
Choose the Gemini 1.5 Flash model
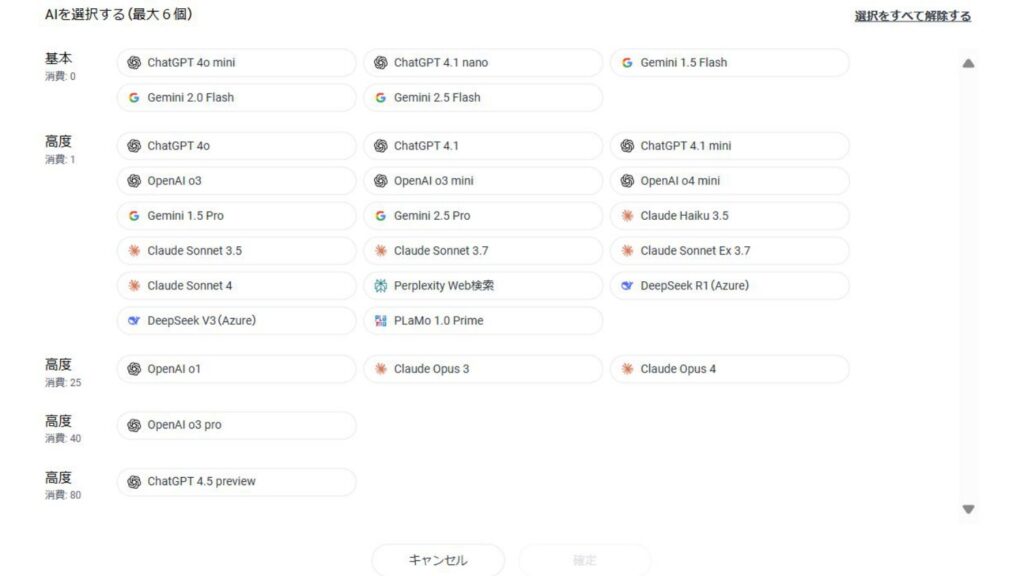[x=729, y=63]
